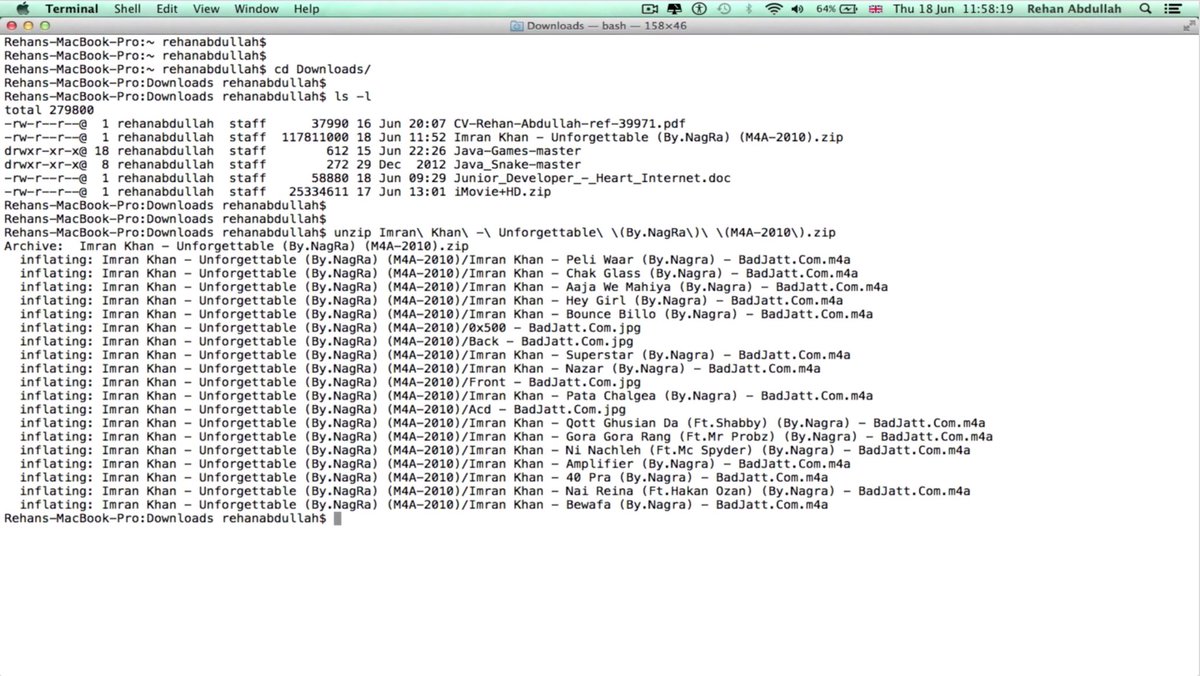Click the Gora Gora Rang inflating line
Viewport: 1200px width, 676px height.
[506, 436]
